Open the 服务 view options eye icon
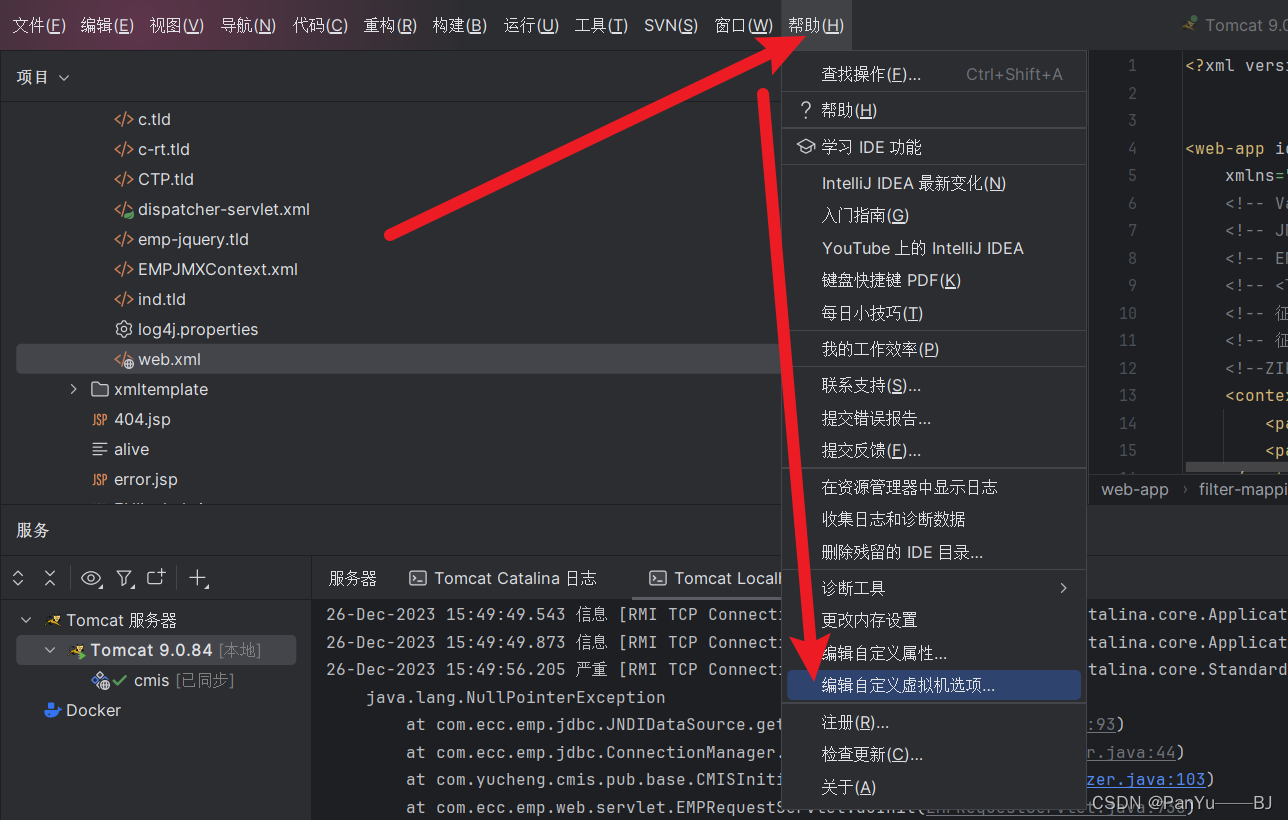 pyautogui.click(x=91, y=578)
